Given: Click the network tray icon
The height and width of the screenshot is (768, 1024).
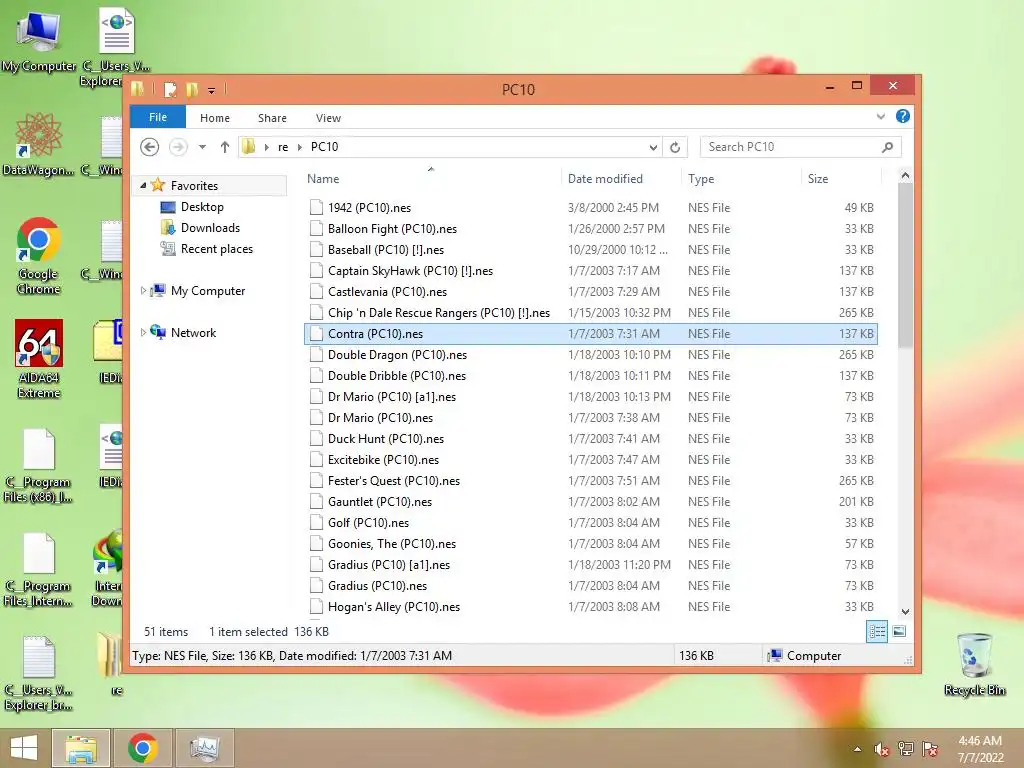Looking at the screenshot, I should click(906, 749).
